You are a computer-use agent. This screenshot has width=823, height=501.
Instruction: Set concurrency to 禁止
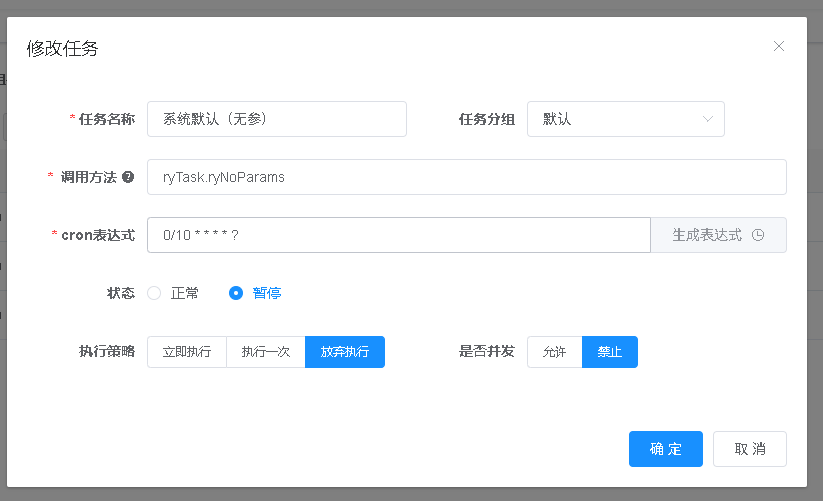point(610,352)
